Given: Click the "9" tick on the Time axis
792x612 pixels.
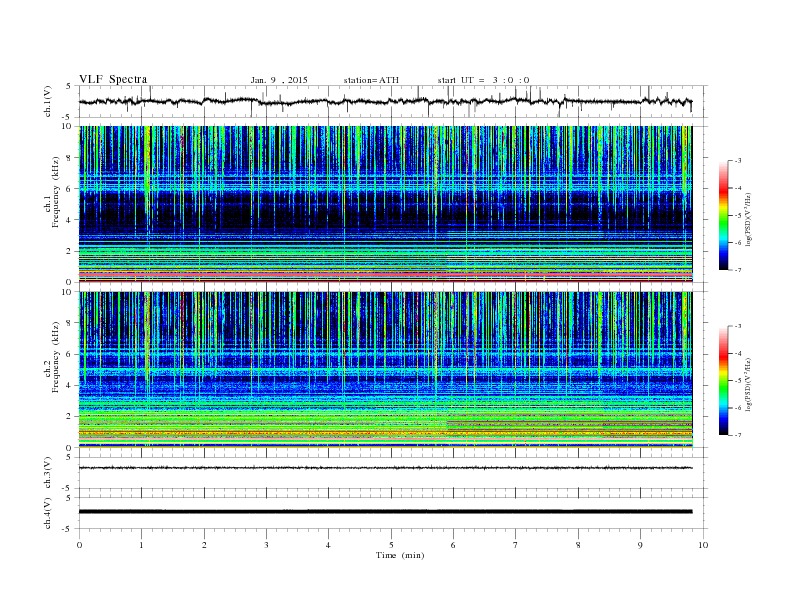Looking at the screenshot, I should pos(640,545).
